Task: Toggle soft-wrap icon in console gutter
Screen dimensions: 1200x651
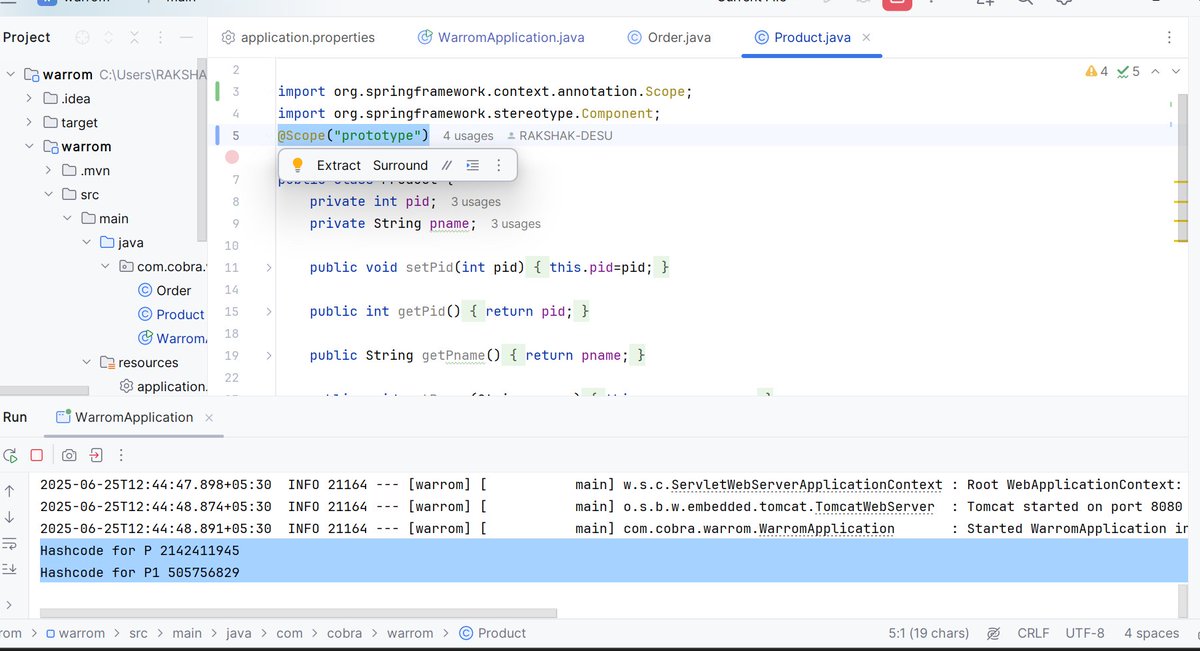Action: tap(10, 543)
